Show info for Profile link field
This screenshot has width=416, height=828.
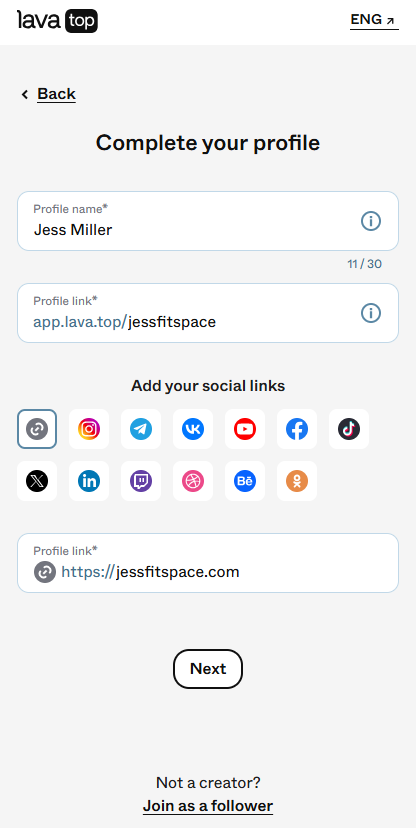(371, 313)
